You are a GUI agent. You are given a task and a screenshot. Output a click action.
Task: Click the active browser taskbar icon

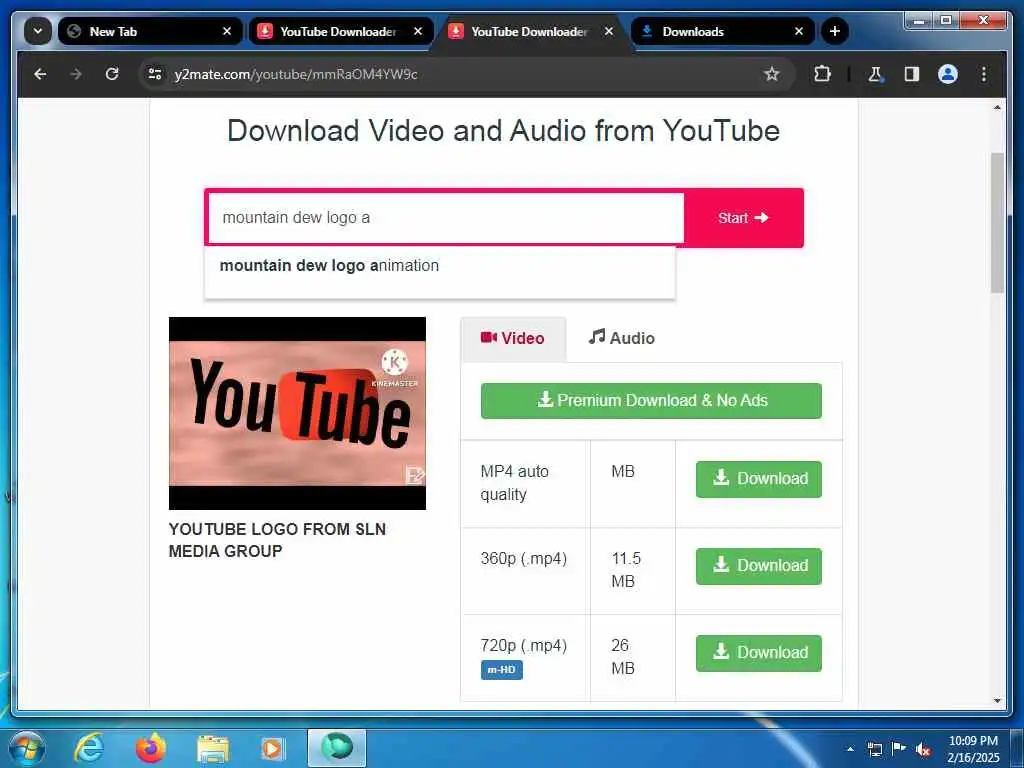337,748
